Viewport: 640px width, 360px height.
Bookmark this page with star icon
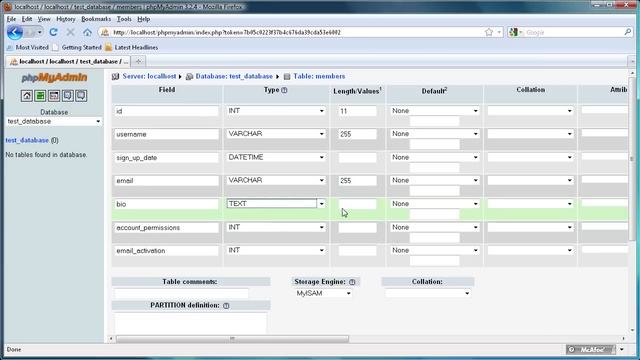(x=489, y=32)
